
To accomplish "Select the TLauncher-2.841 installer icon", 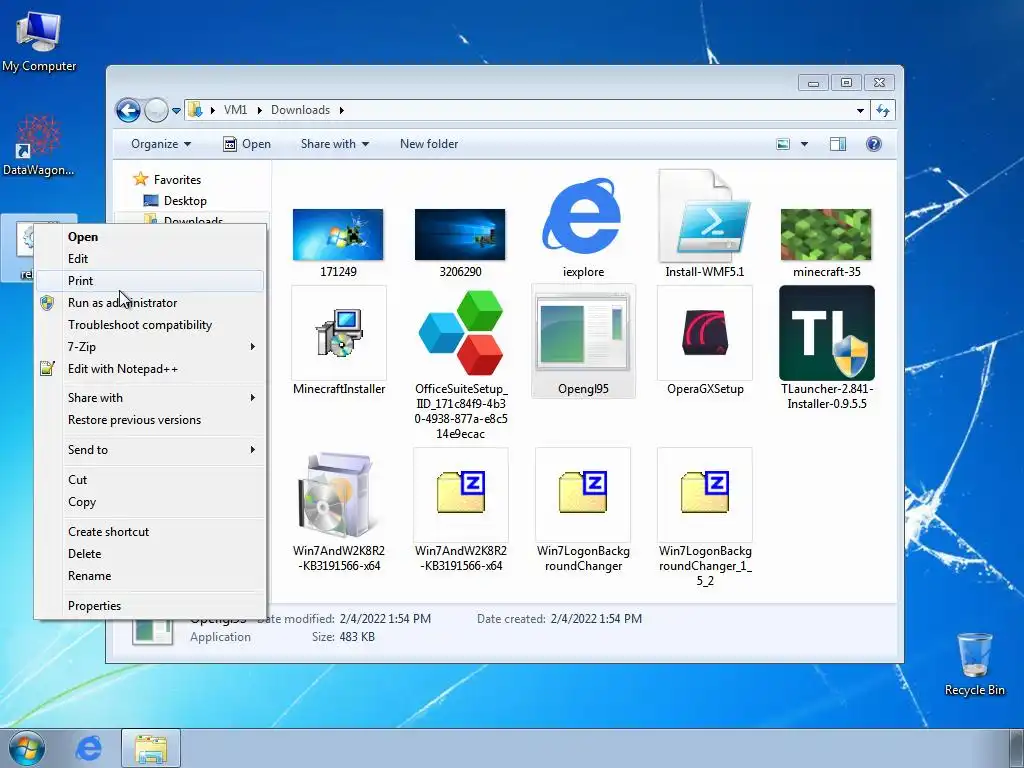I will pos(827,332).
